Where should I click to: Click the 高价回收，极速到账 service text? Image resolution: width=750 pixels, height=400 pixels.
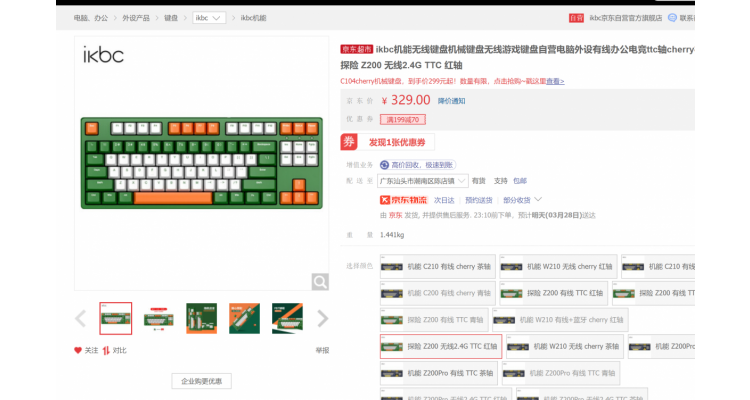point(421,165)
